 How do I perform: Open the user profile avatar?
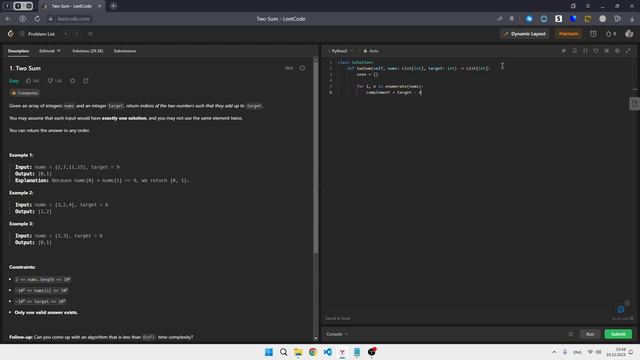click(629, 34)
